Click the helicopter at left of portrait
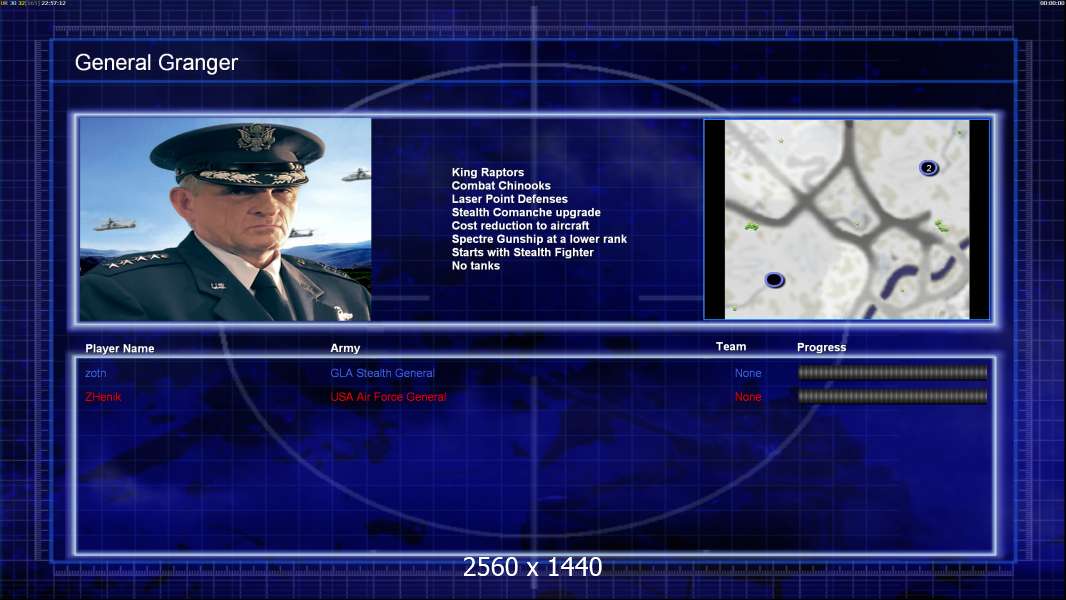Viewport: 1066px width, 600px height. [112, 224]
